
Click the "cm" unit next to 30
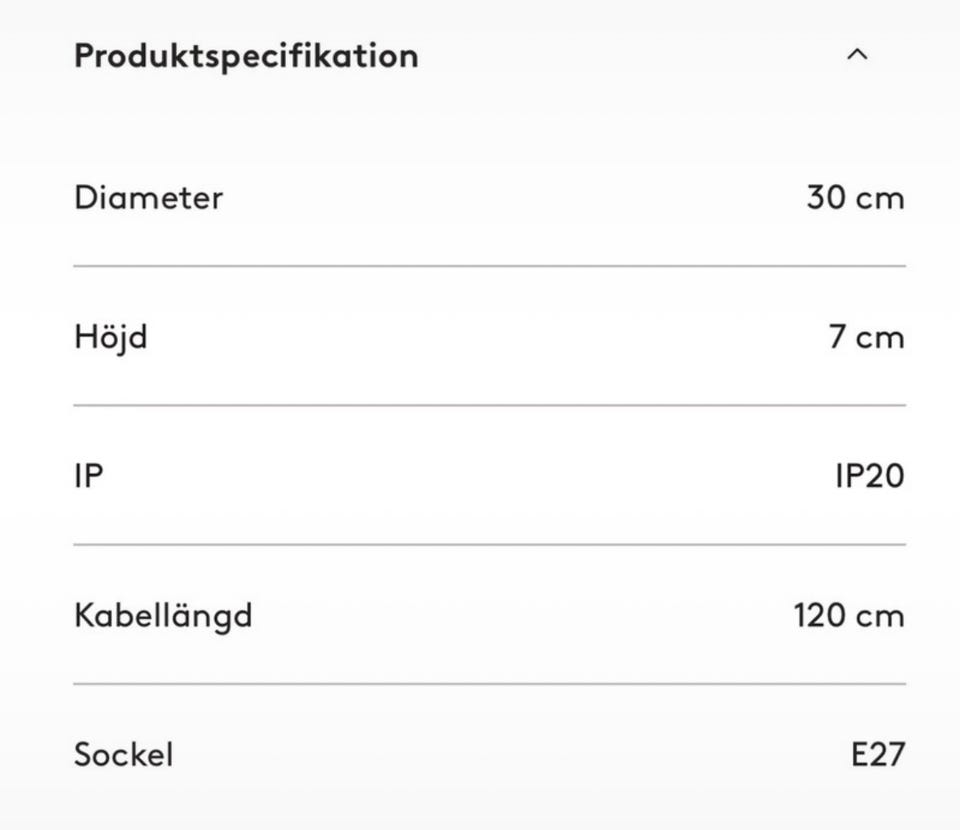[880, 198]
